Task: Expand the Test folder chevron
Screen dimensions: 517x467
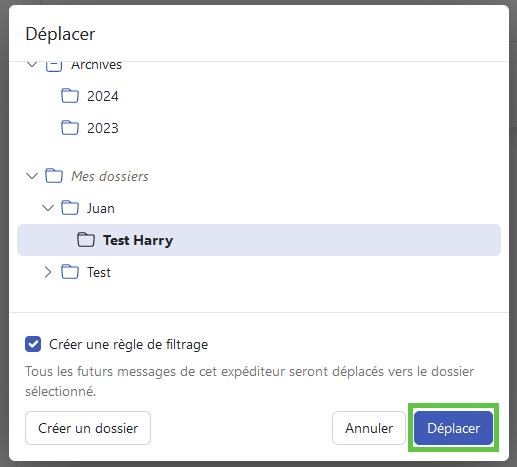Action: (x=48, y=272)
